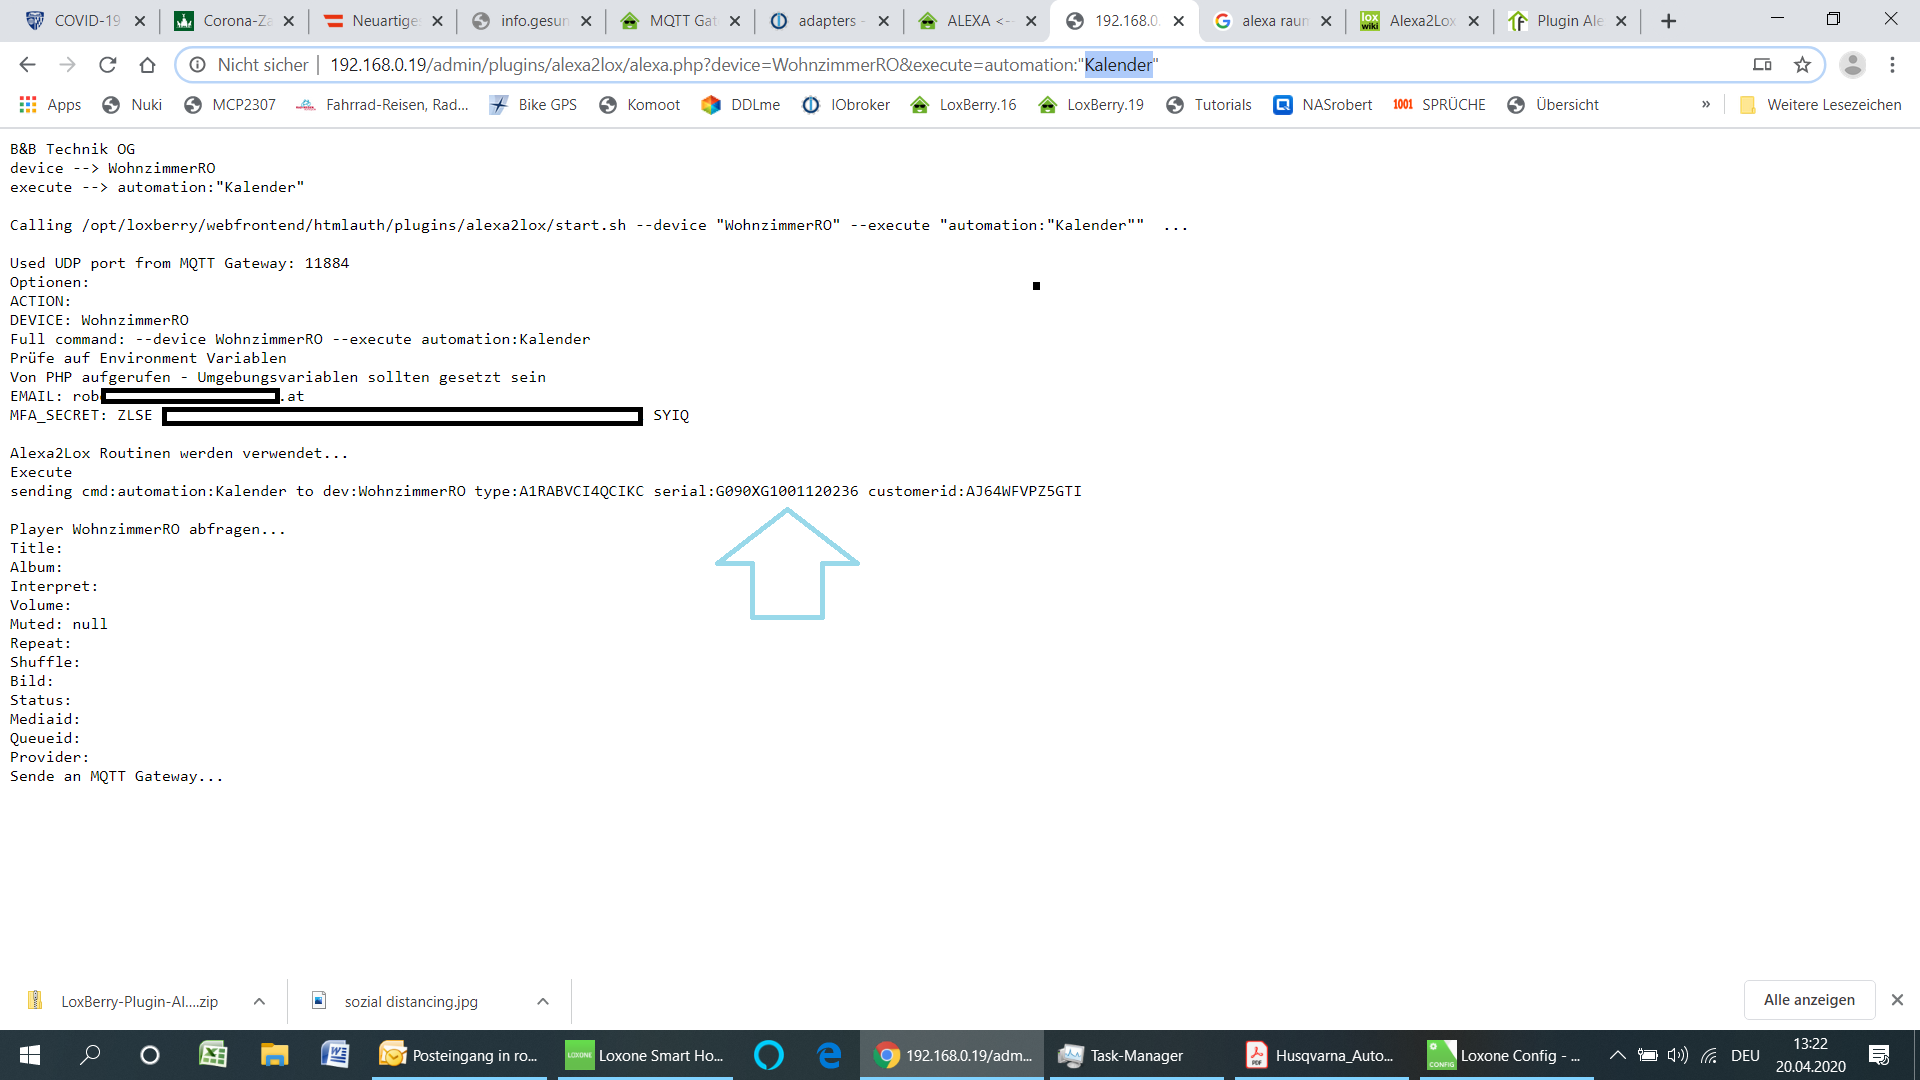Show the hidden bookmarks overflow chevron
The width and height of the screenshot is (1920, 1080).
[x=1706, y=105]
